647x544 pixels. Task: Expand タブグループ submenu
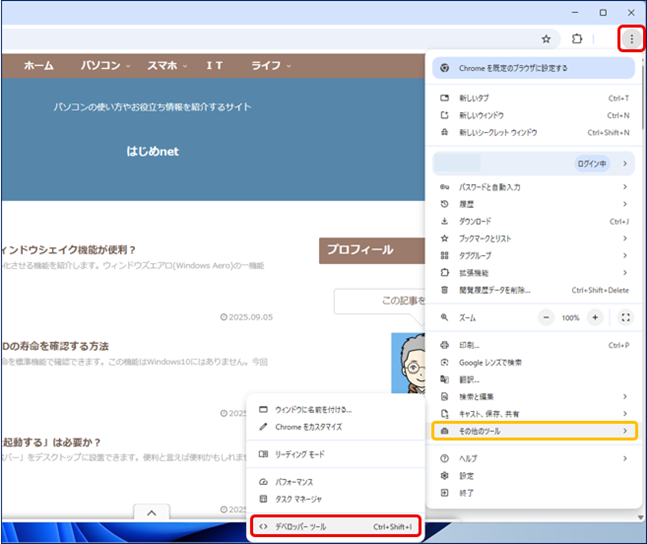click(x=533, y=255)
